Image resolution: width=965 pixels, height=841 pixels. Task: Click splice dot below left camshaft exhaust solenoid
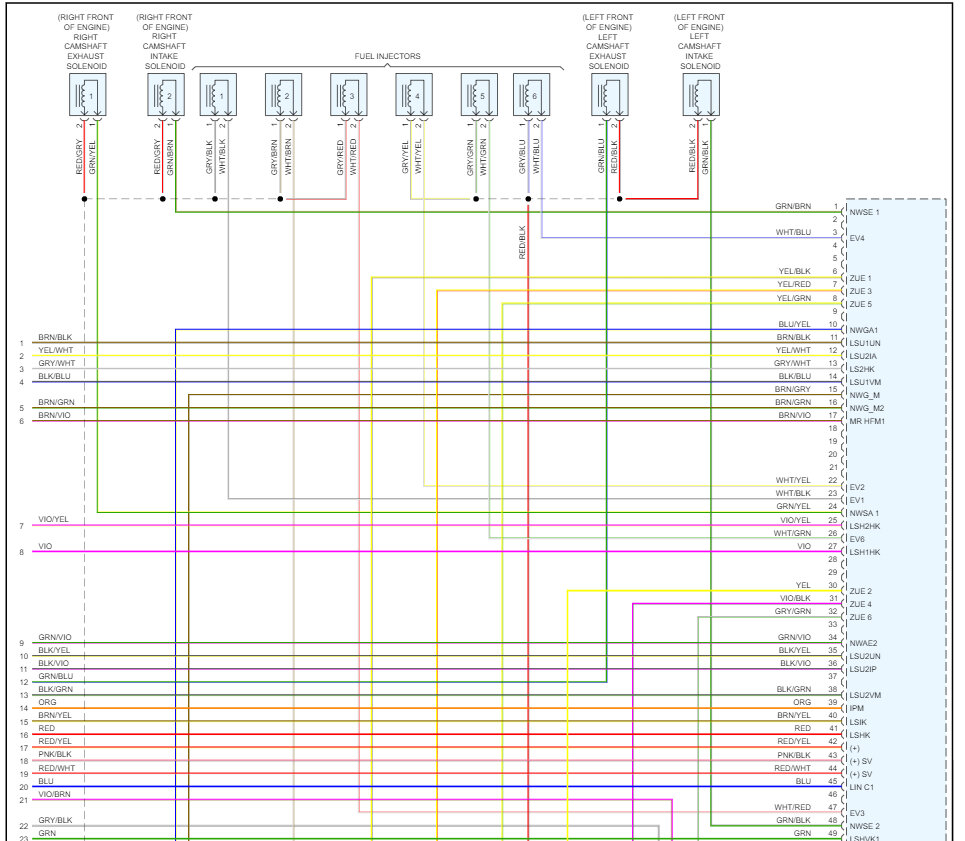[x=619, y=199]
